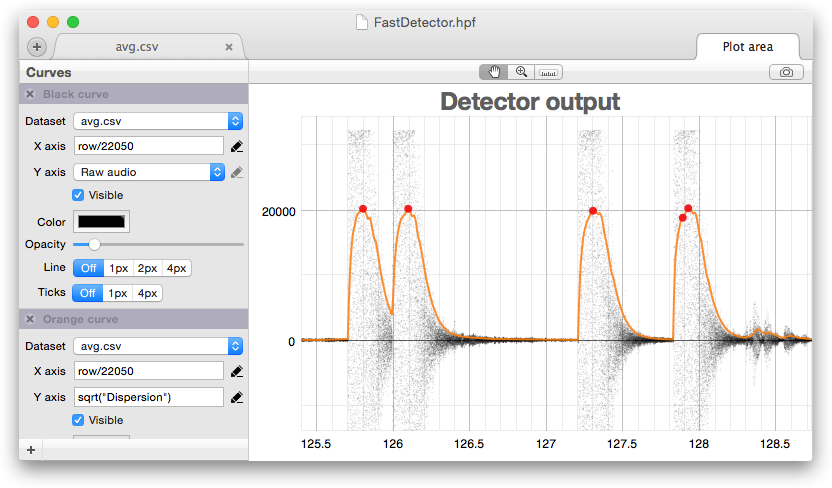Viewport: 832px width, 488px height.
Task: Click the camera snapshot button
Action: 786,72
